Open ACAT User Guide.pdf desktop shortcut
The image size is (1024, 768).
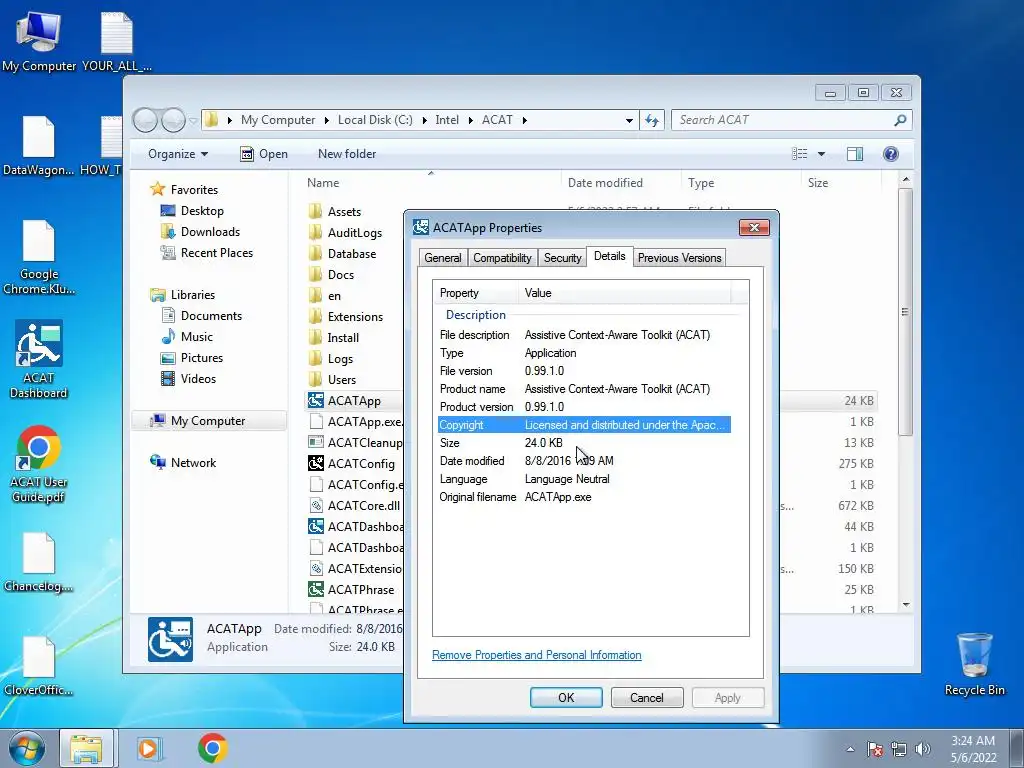(39, 464)
